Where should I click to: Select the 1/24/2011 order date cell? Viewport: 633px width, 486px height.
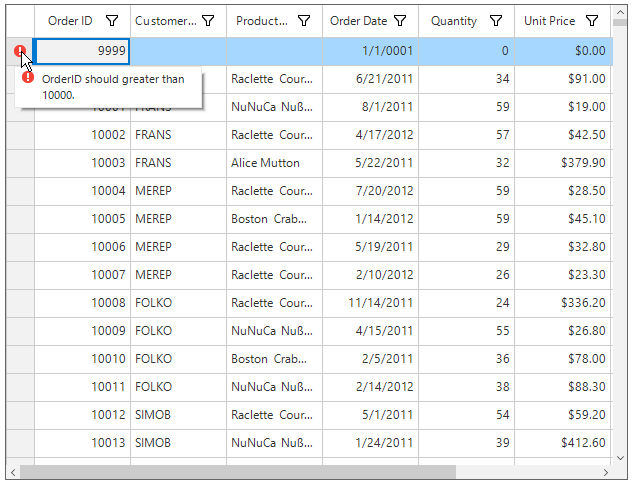(x=371, y=443)
